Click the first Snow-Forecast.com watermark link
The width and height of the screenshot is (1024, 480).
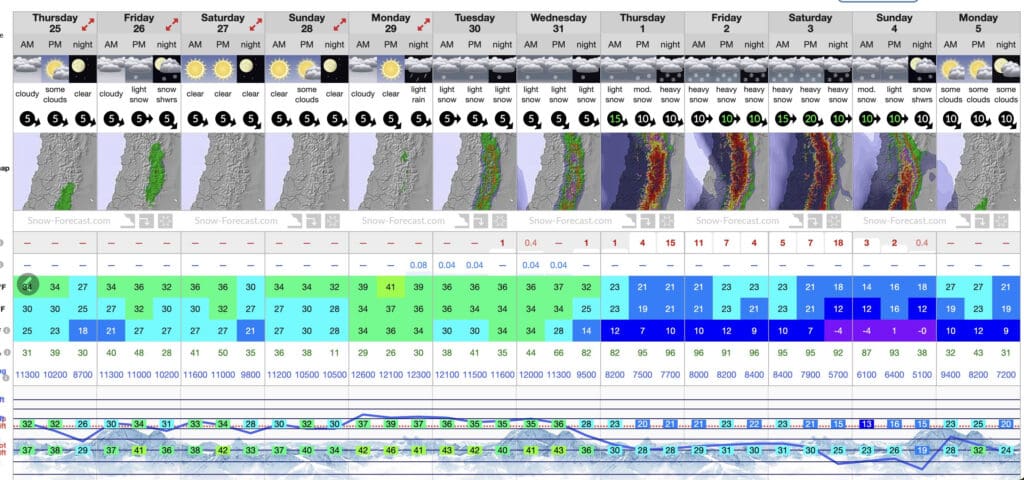(55, 221)
